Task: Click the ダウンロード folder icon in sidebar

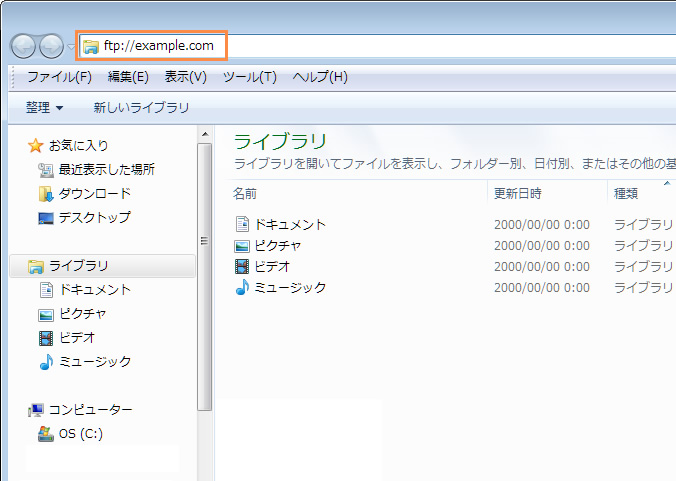Action: pos(46,194)
